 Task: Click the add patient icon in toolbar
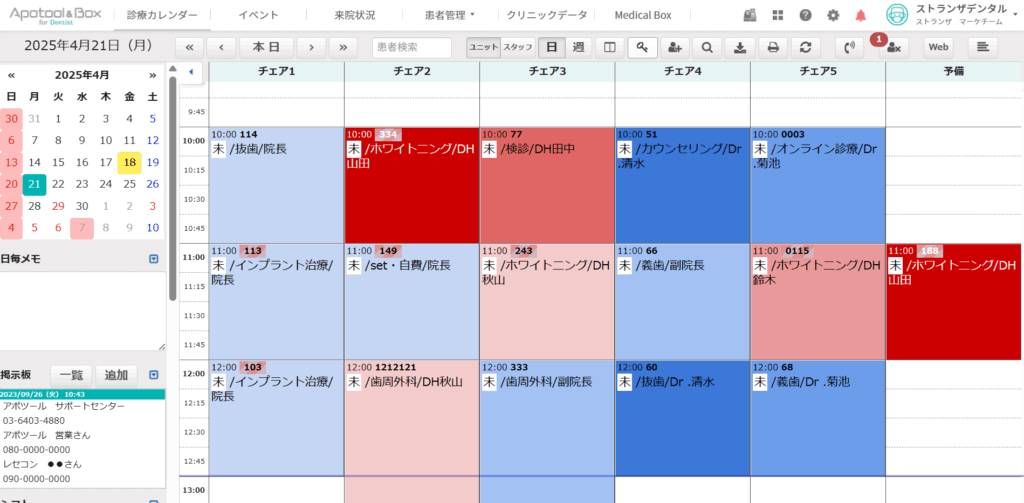[675, 47]
